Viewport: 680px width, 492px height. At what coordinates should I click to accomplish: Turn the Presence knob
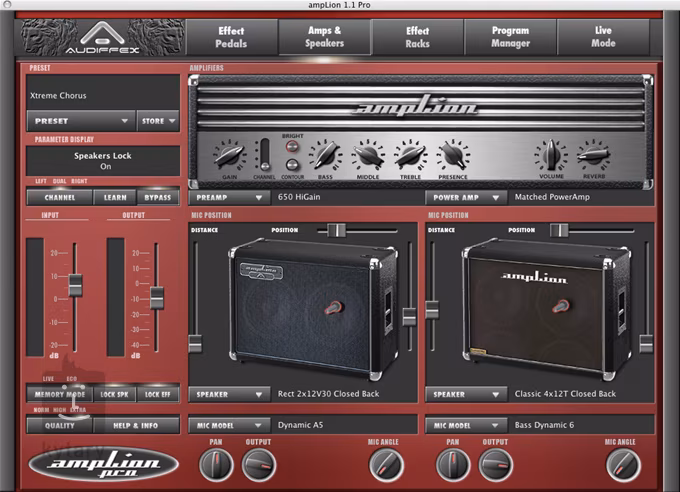(452, 155)
